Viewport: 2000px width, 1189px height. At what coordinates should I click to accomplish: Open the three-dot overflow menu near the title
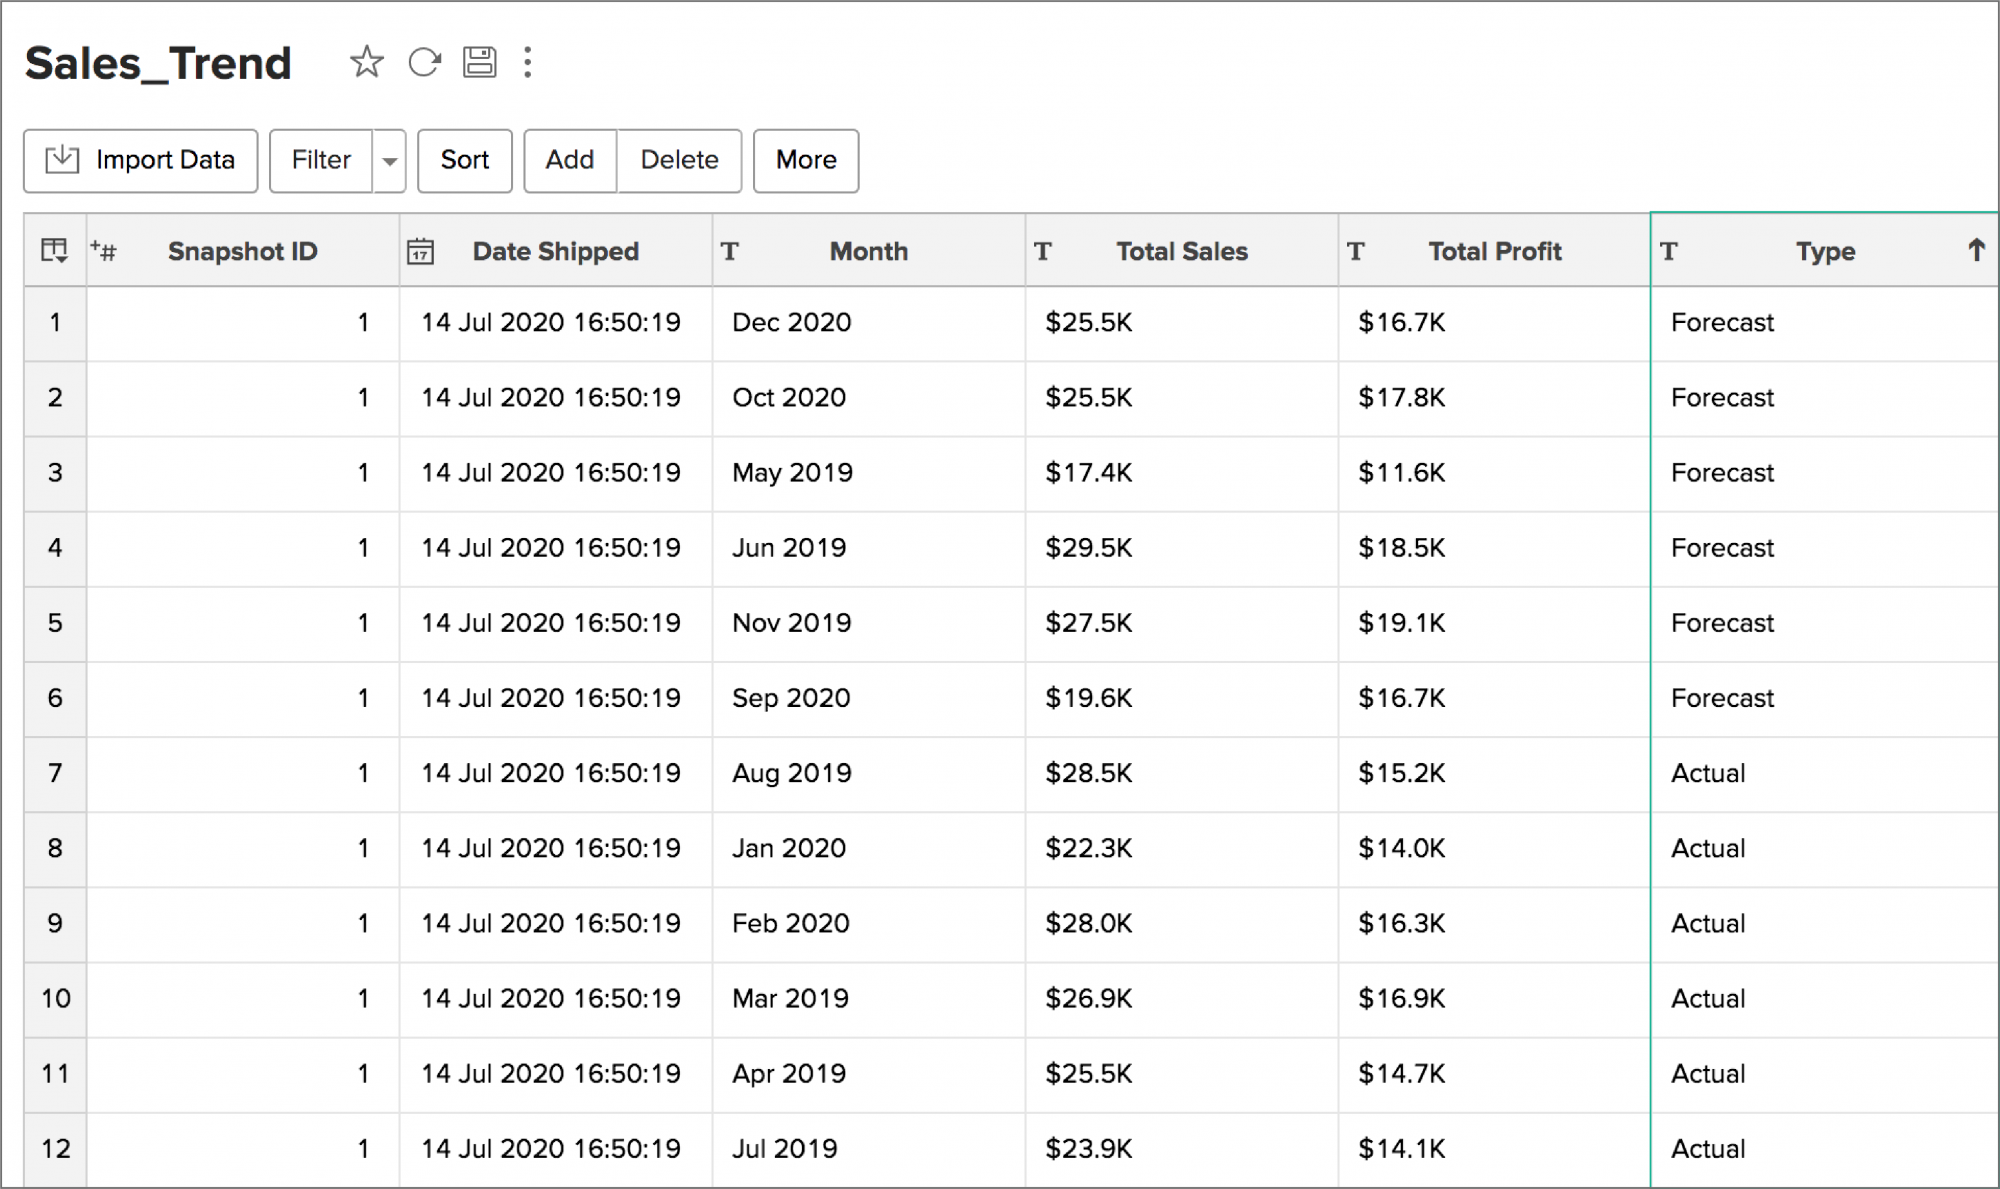528,62
